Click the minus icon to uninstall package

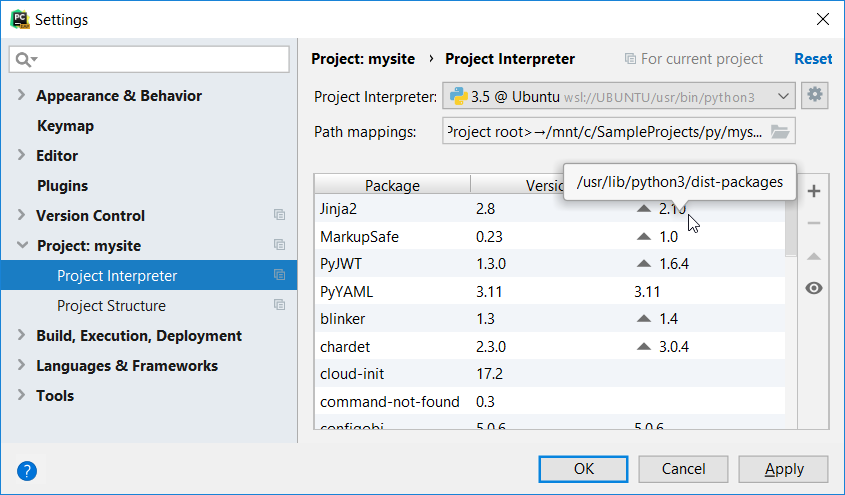pyautogui.click(x=814, y=223)
